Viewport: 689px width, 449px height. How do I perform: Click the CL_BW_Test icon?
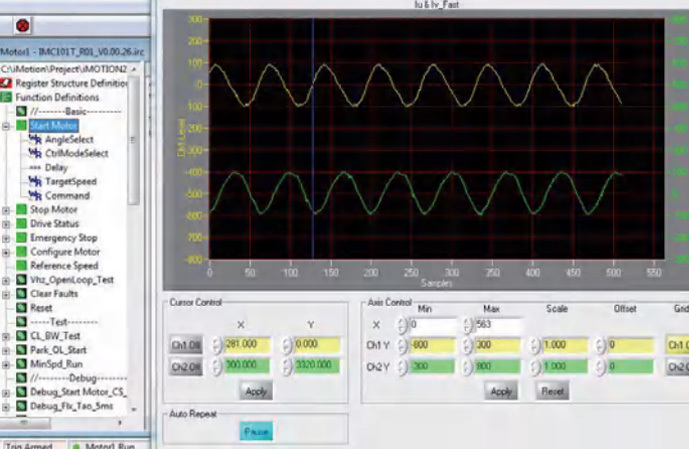22,336
